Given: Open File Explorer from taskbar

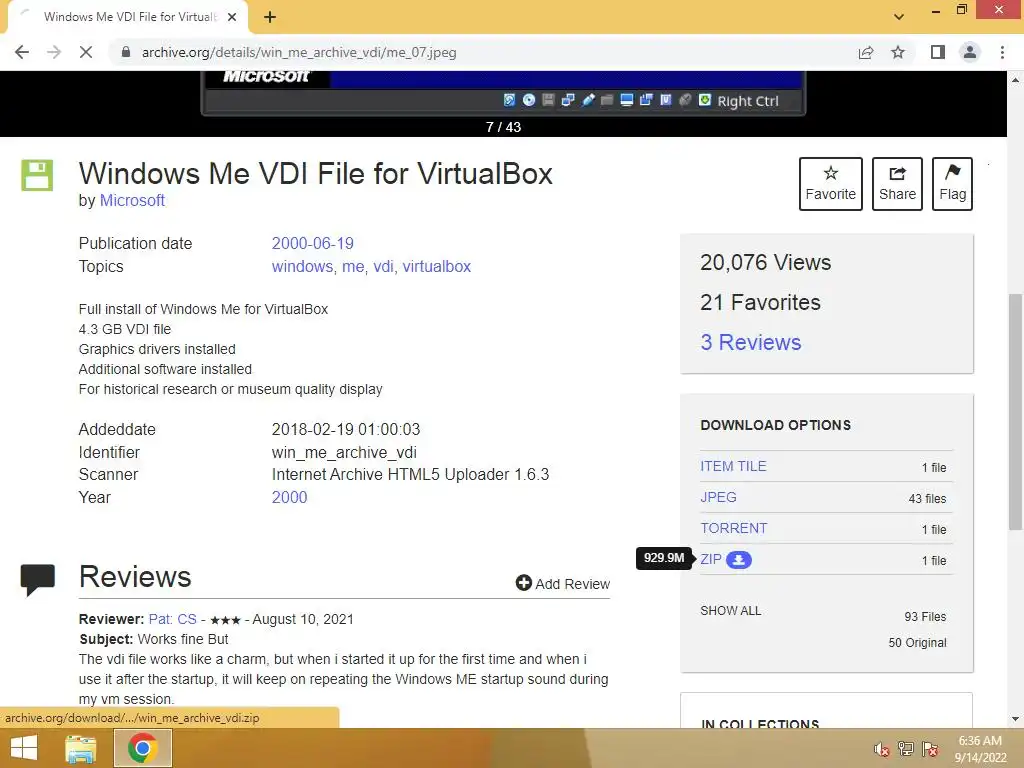Looking at the screenshot, I should 81,748.
